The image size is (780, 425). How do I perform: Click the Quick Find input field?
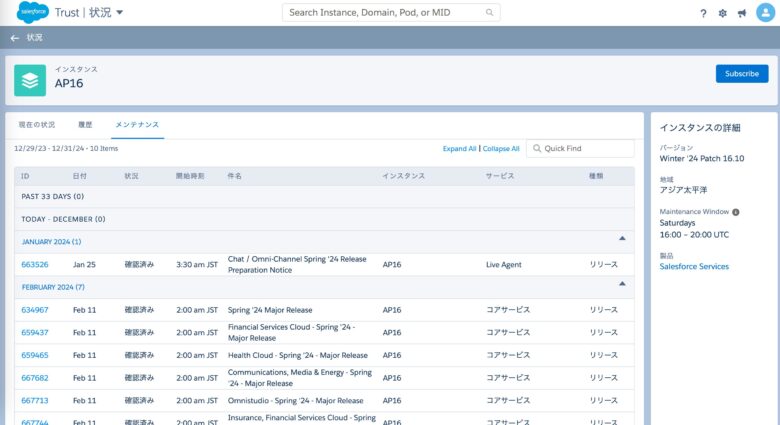tap(580, 148)
